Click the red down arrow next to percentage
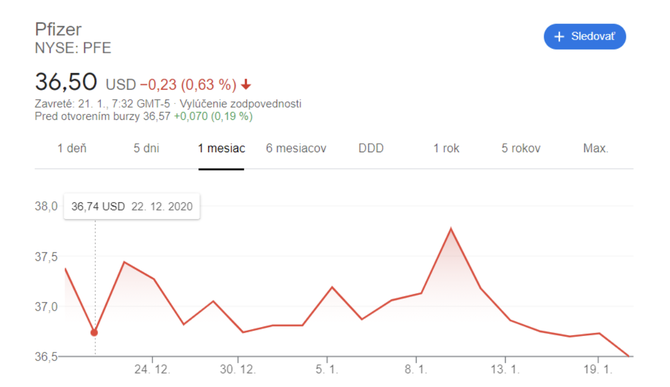Screen dimensions: 670x387 click(x=246, y=85)
